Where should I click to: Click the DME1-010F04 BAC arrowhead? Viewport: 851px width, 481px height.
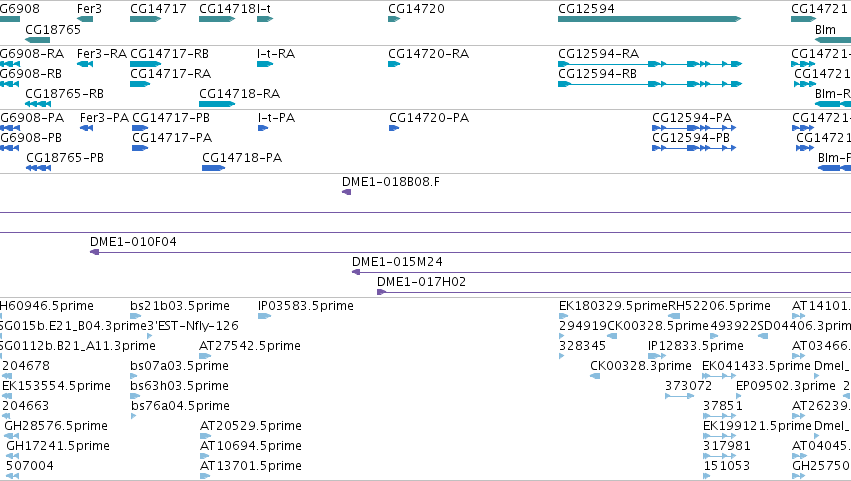click(x=94, y=252)
